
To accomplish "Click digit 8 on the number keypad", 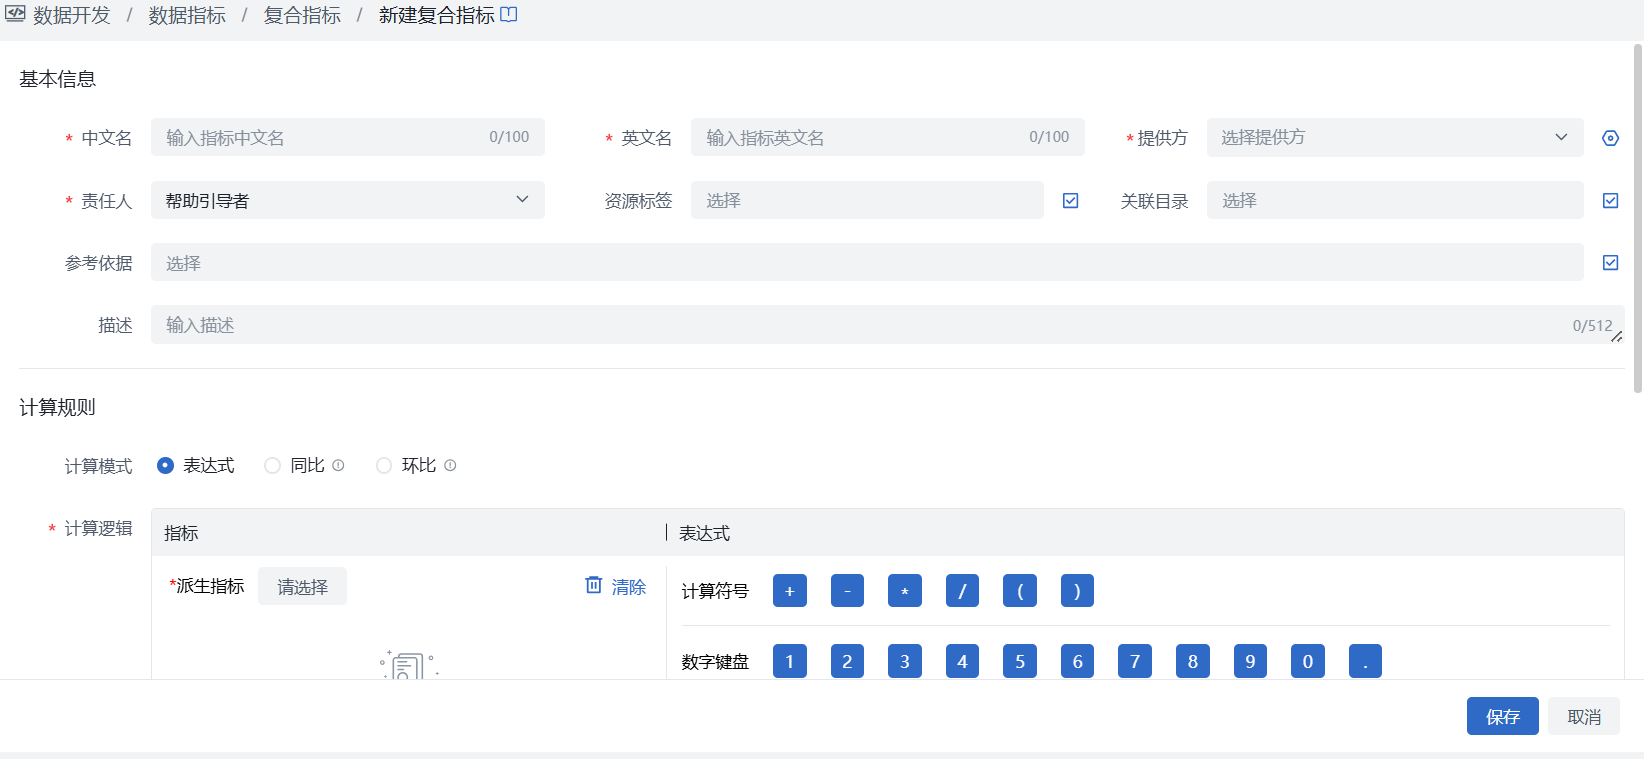I will [x=1192, y=661].
